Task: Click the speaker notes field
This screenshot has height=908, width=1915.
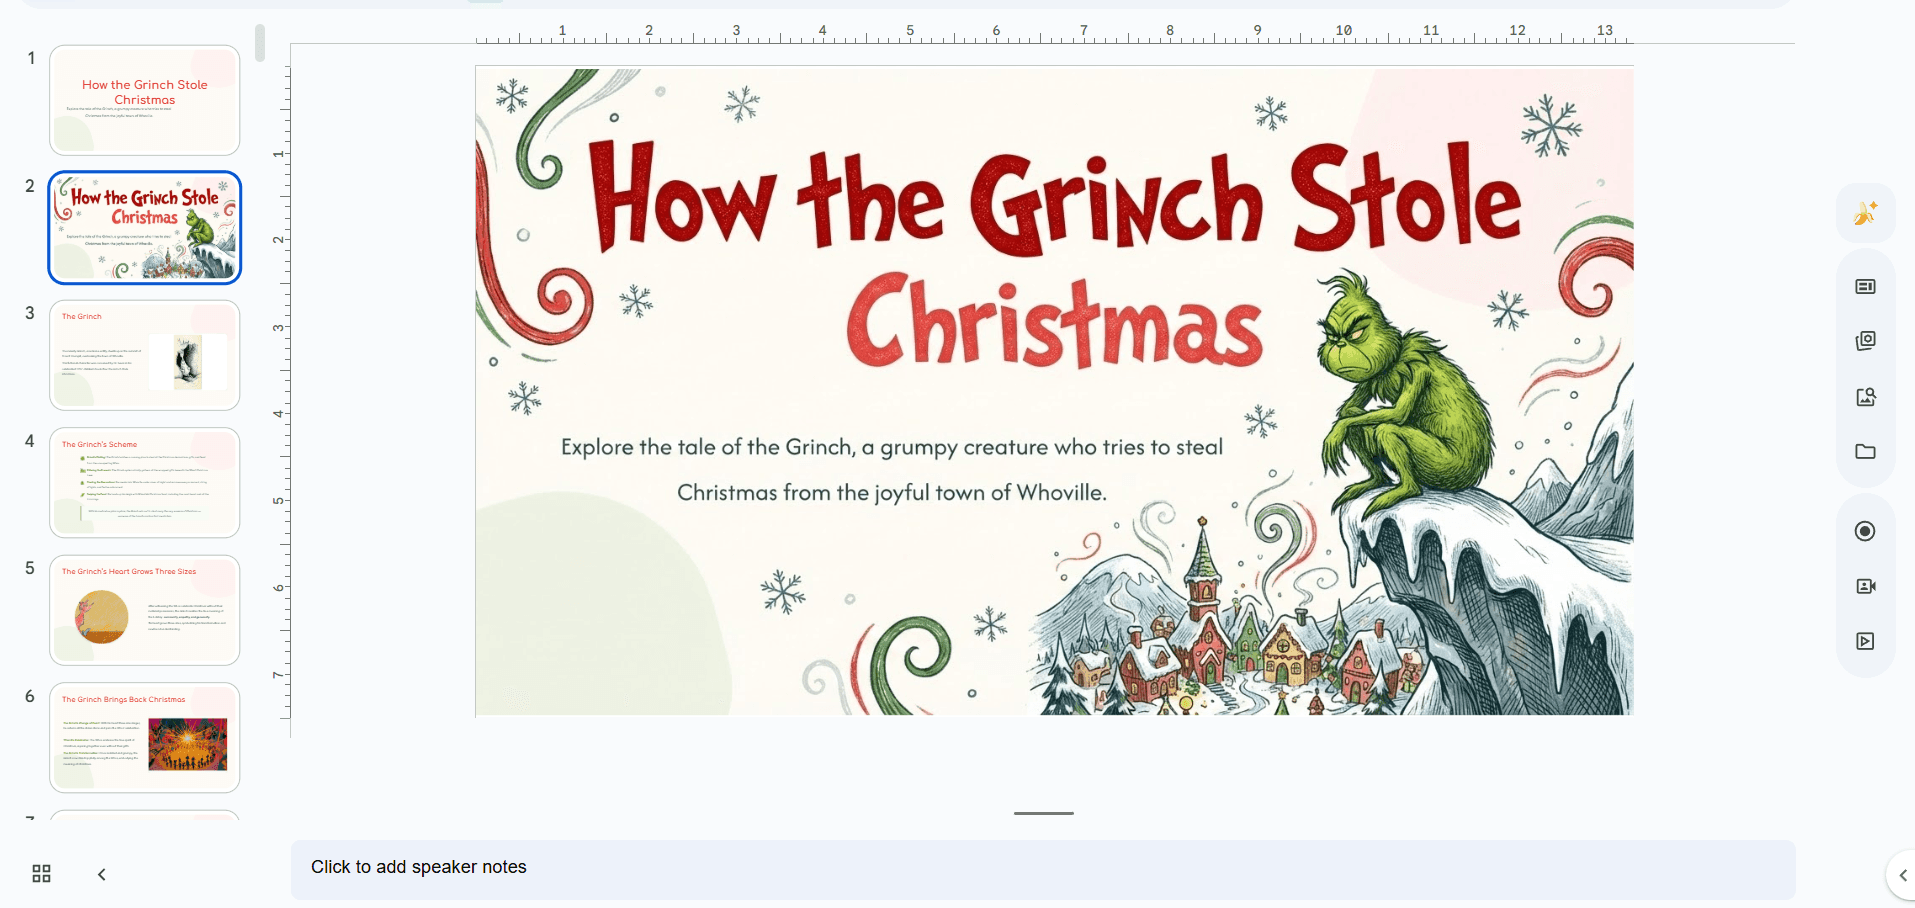Action: coord(1043,869)
